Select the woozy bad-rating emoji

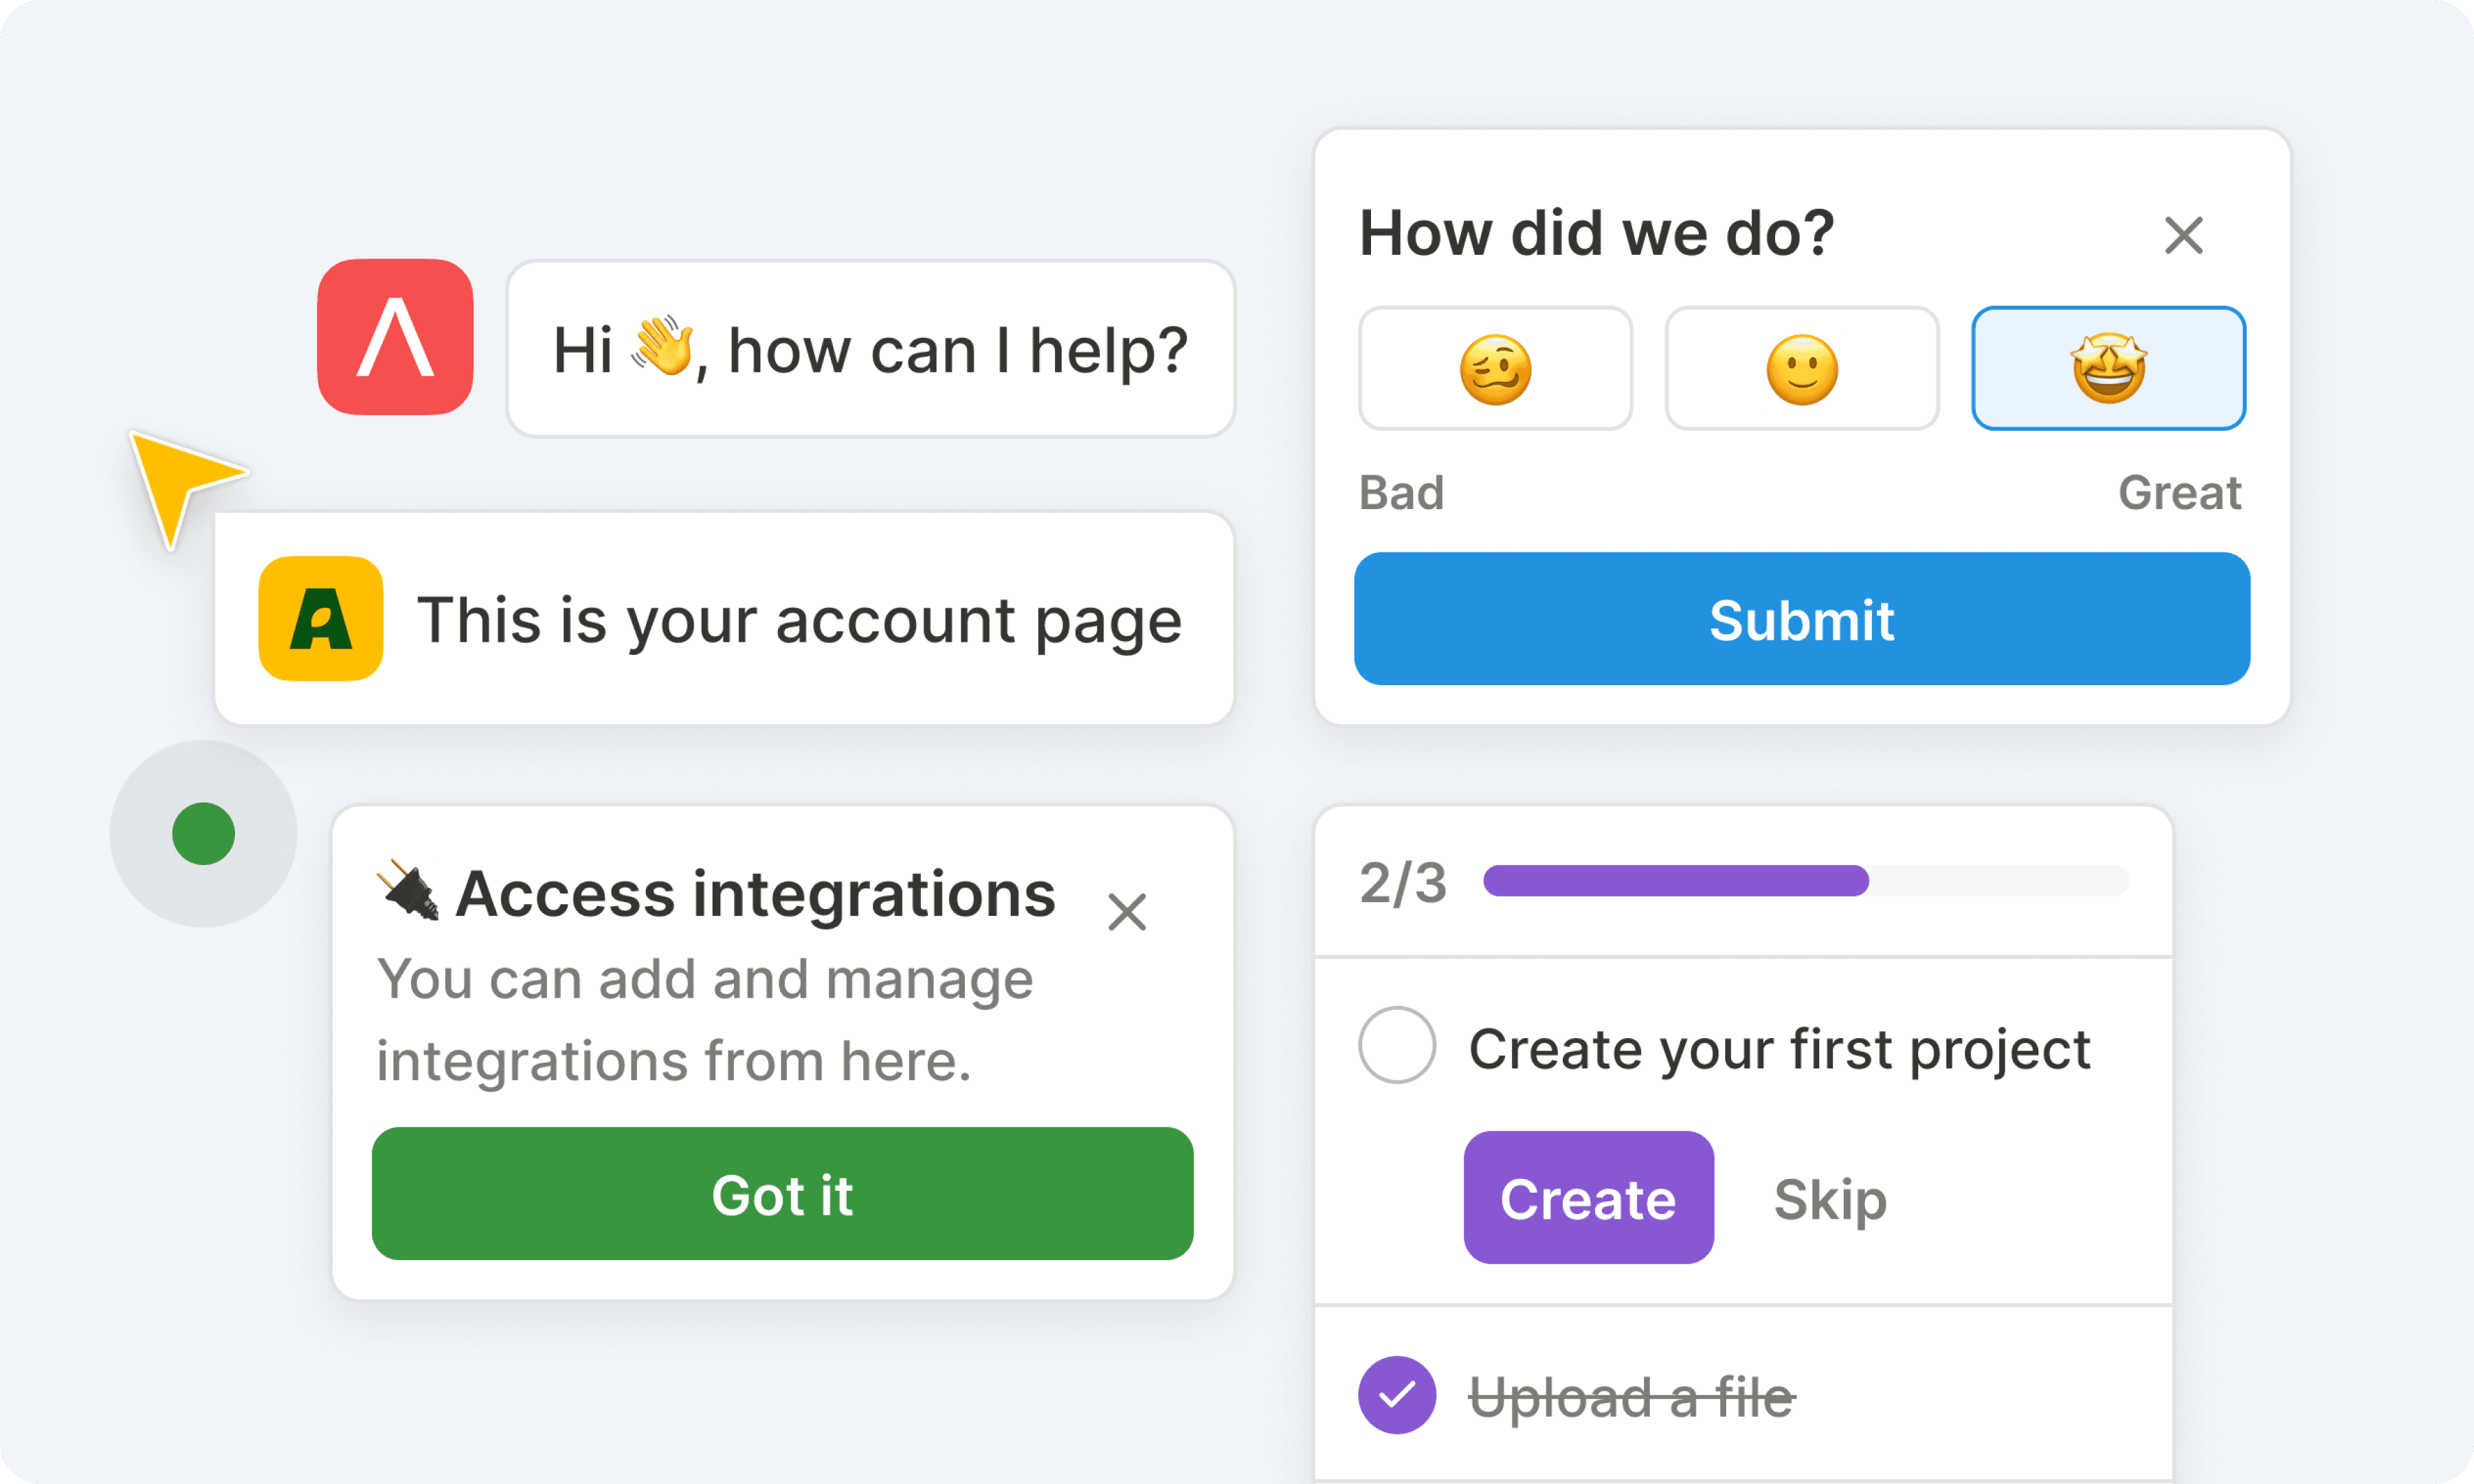[1495, 369]
